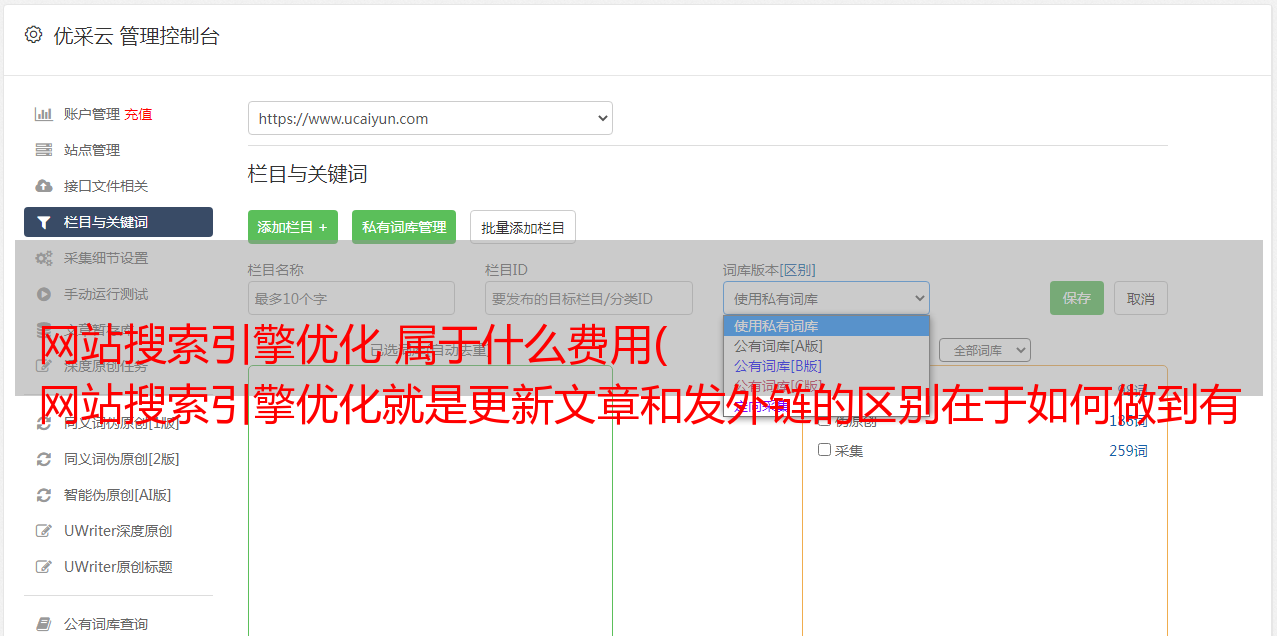Open 公有词库查询 via its book icon
This screenshot has height=636, width=1277.
point(44,624)
